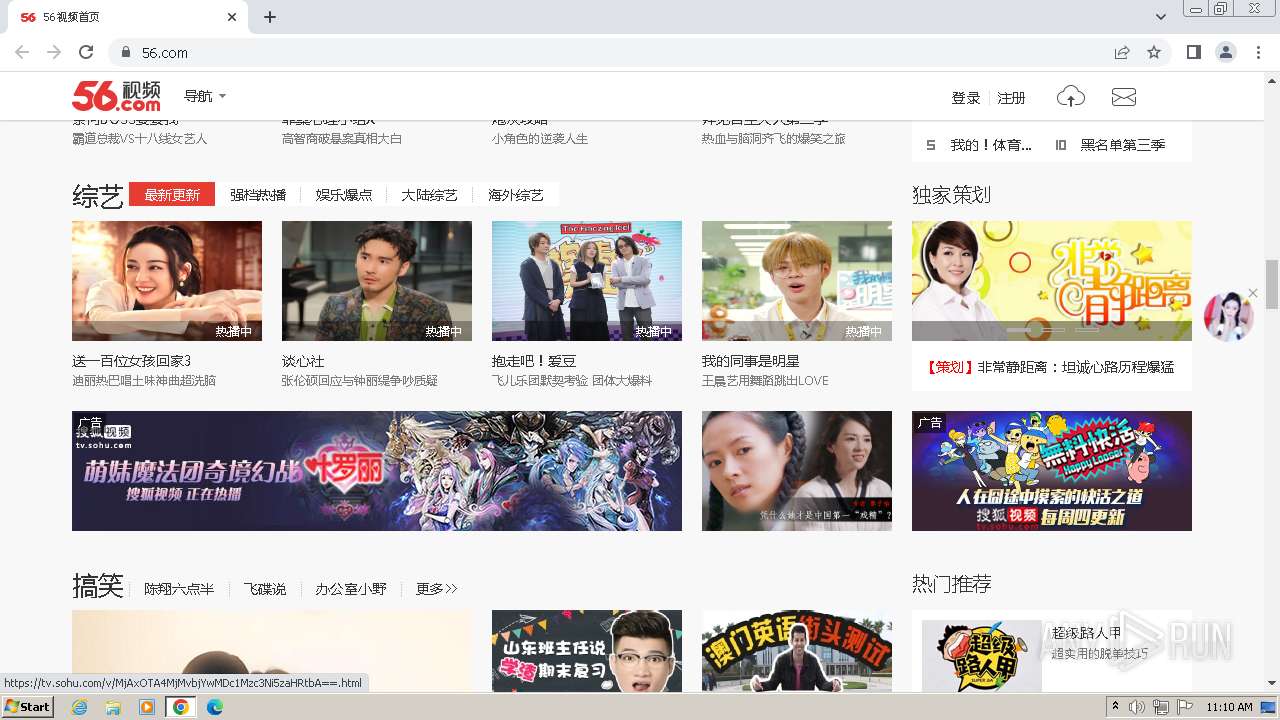Viewport: 1280px width, 720px height.
Task: Click subtitle 张伦硕回应与钟丽缇争吵质疑
Action: pos(360,381)
